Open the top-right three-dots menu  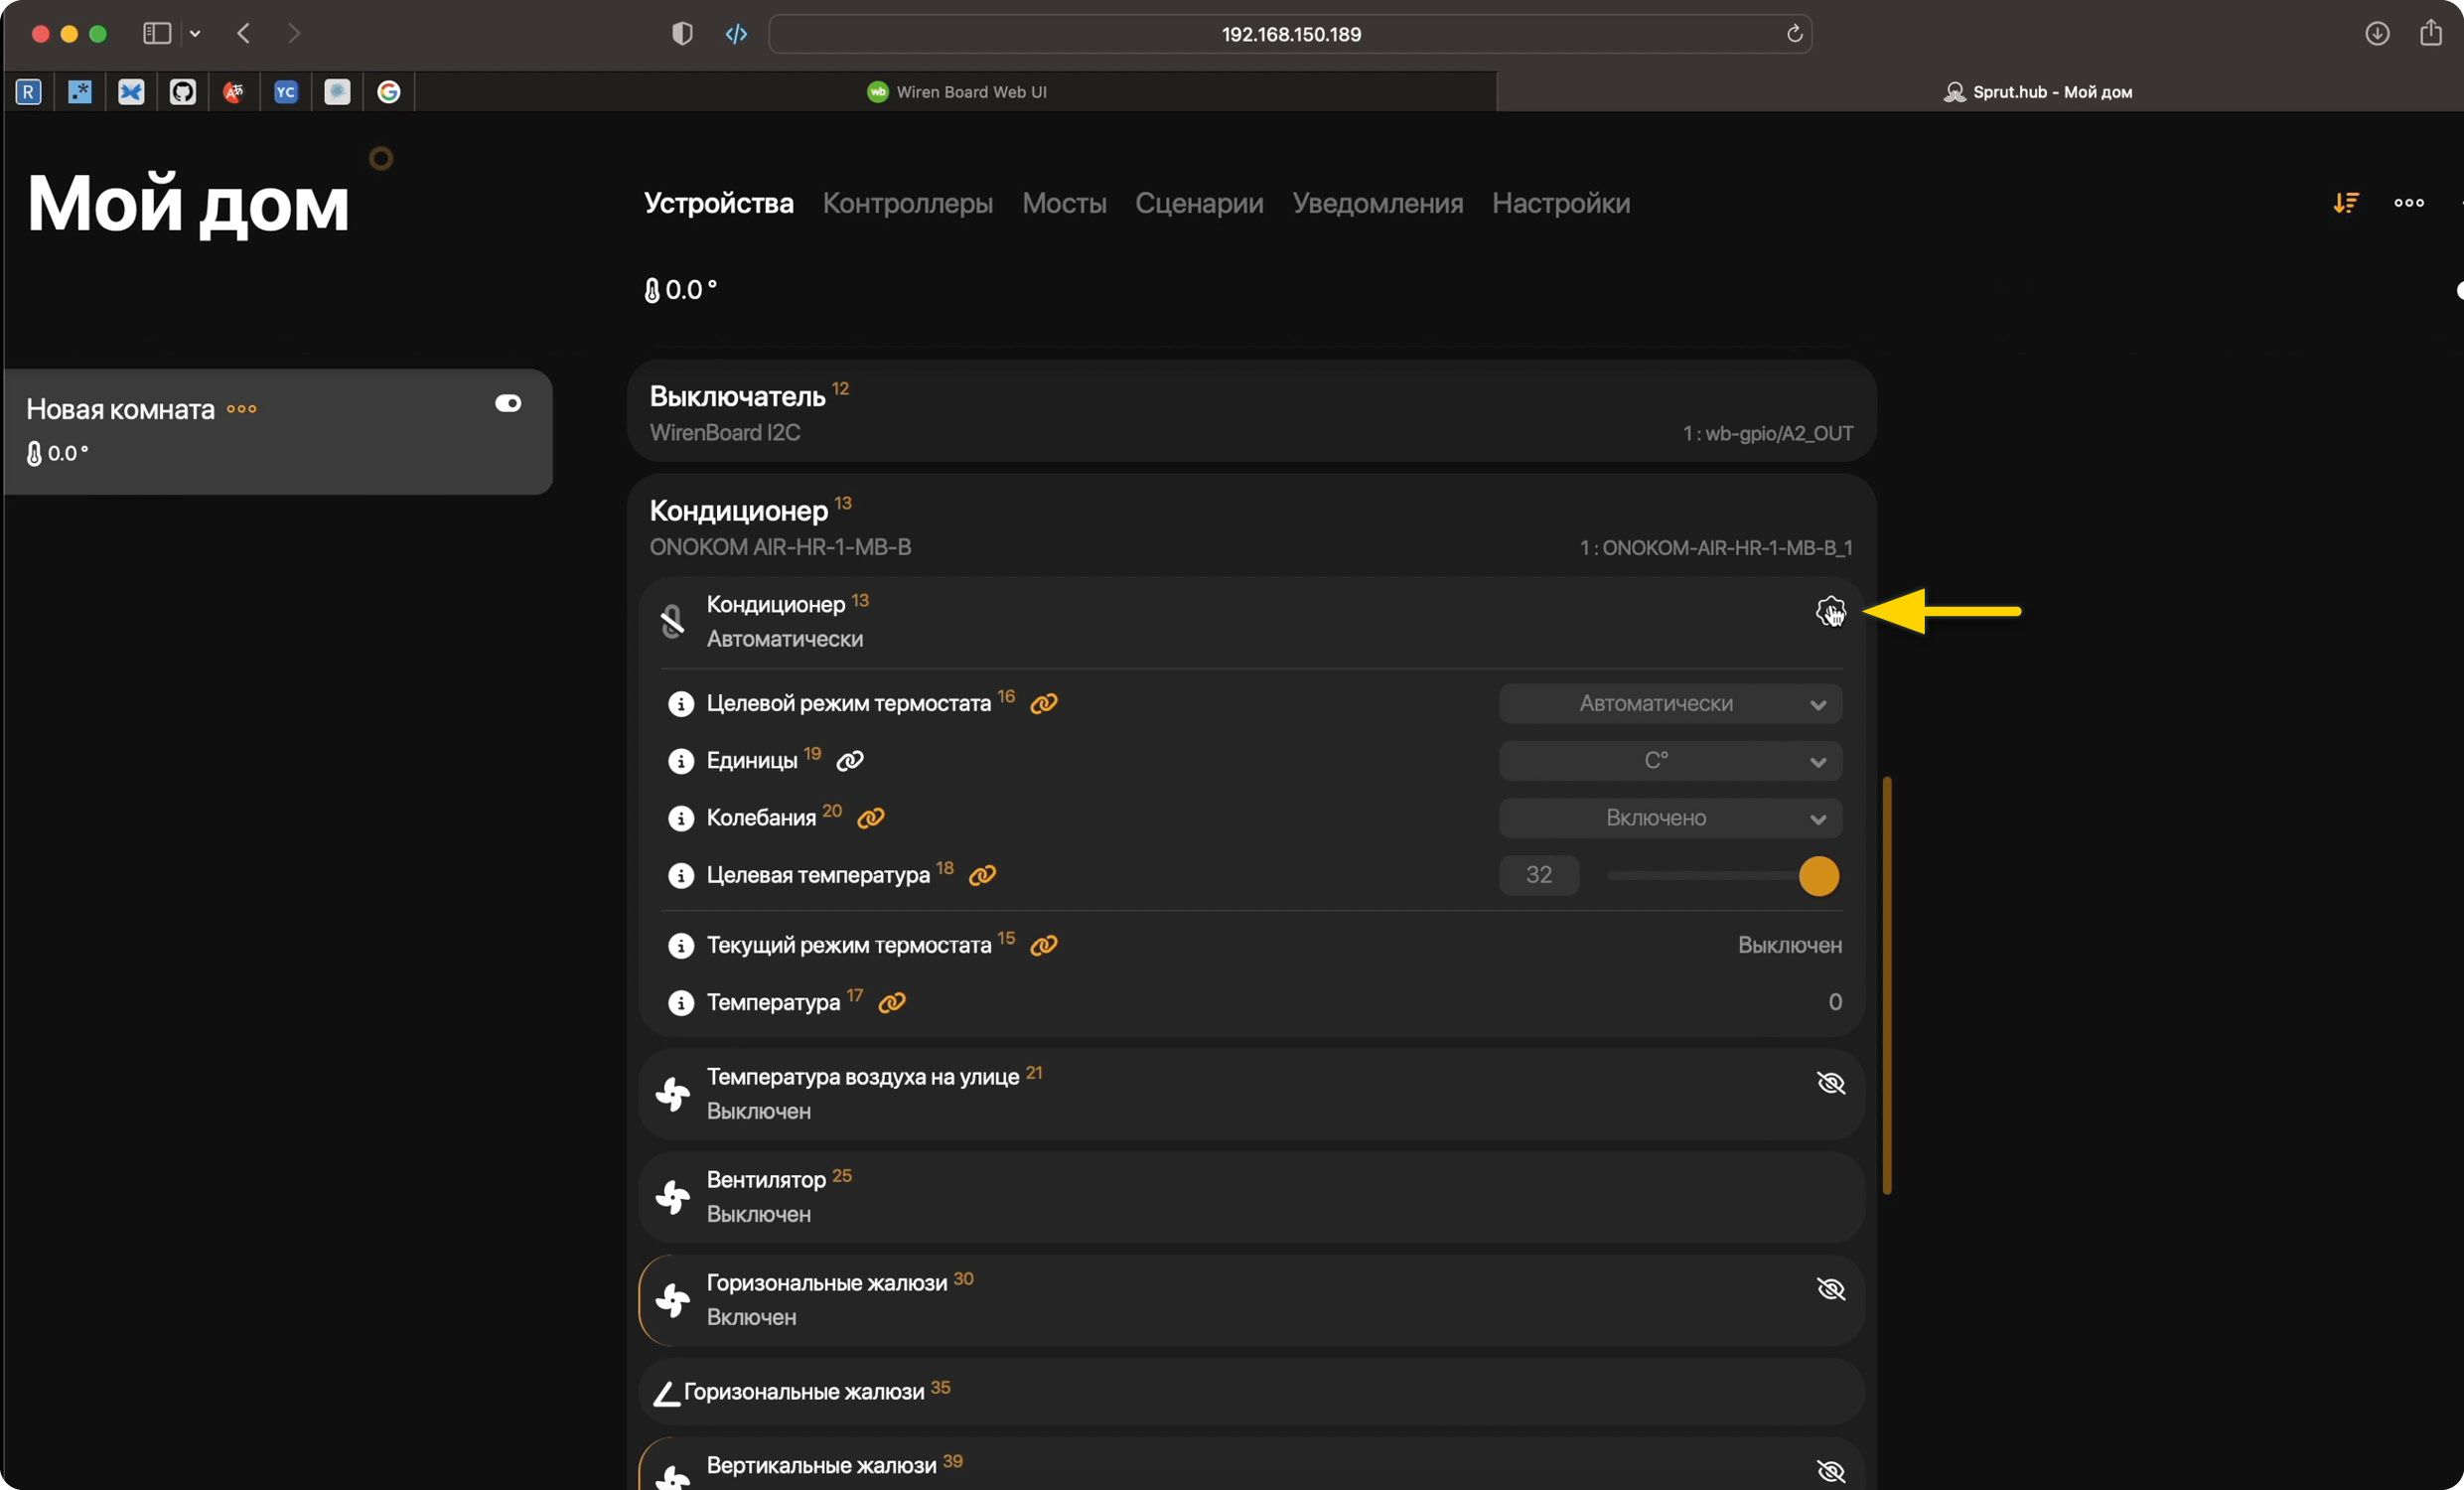click(x=2408, y=203)
